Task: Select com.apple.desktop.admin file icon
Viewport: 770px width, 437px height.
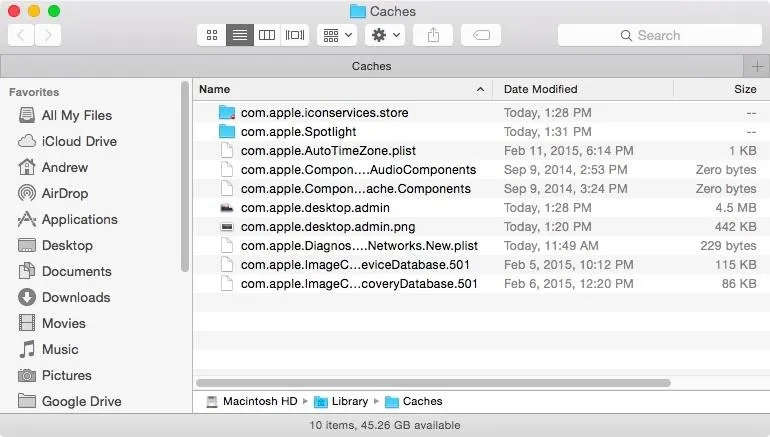Action: click(227, 208)
